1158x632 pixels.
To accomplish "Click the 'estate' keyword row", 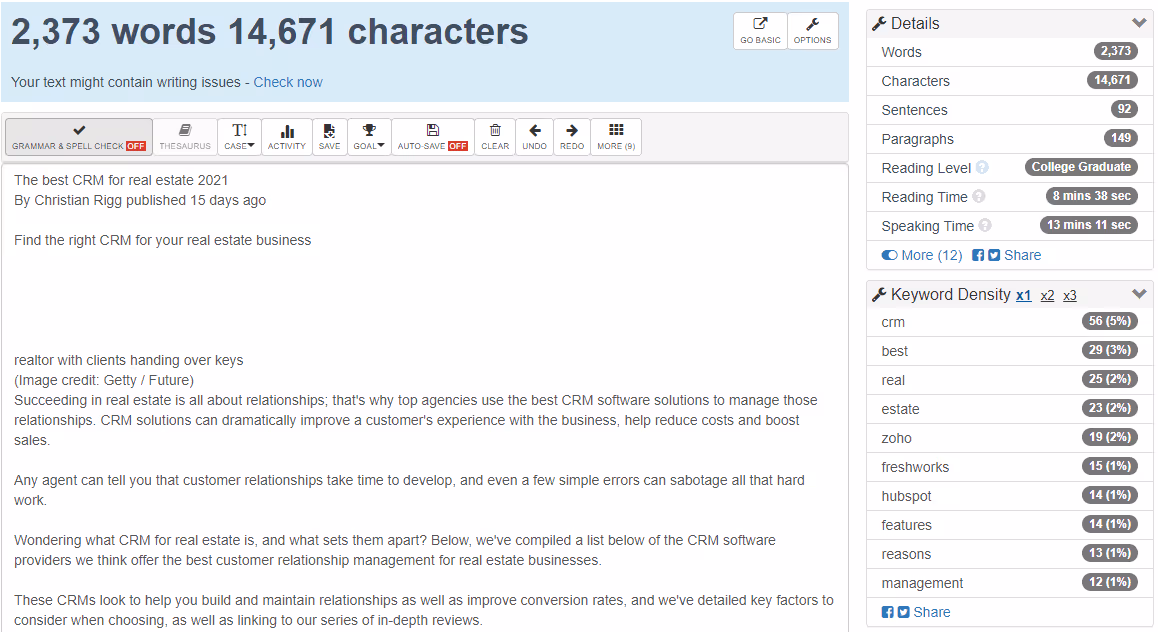I will [1010, 409].
